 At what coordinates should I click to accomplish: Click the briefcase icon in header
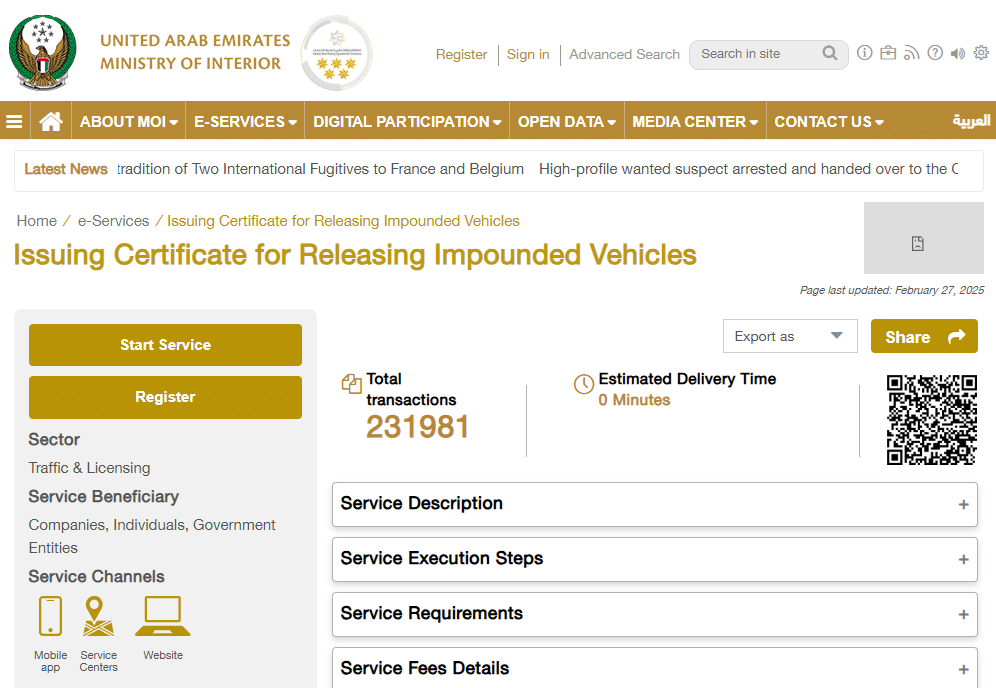coord(888,54)
